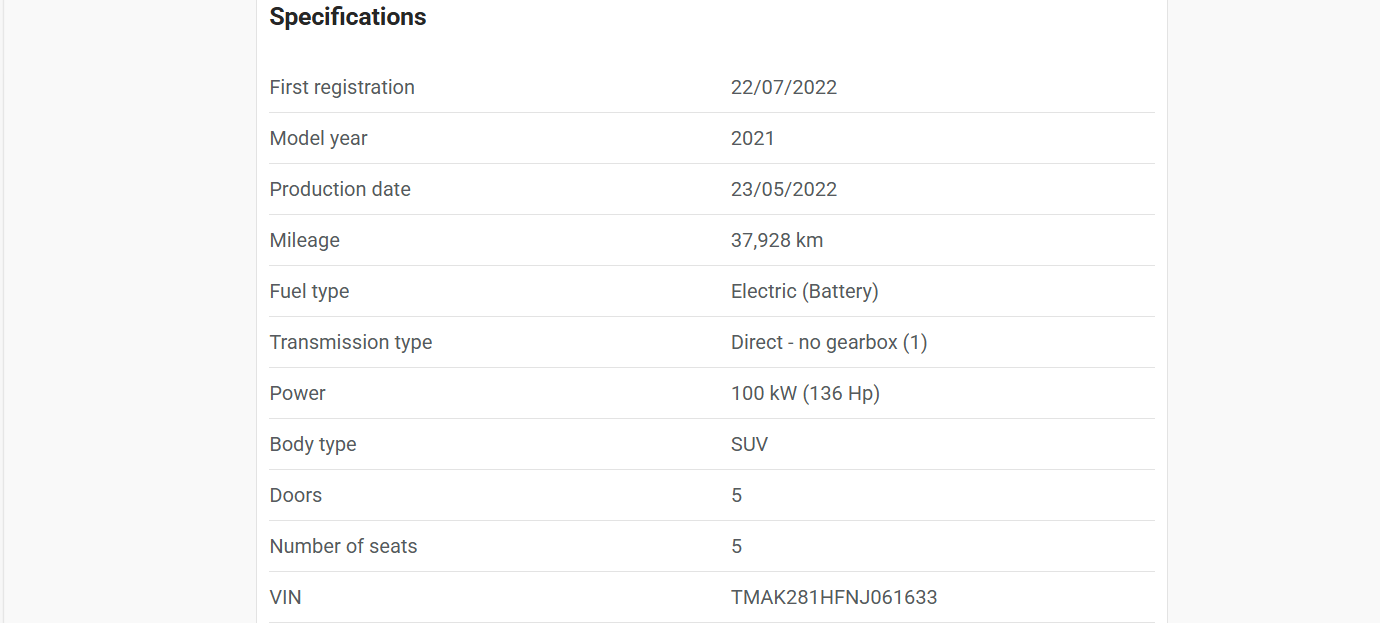
Task: Click the 22/07/2022 registration date value
Action: point(784,87)
